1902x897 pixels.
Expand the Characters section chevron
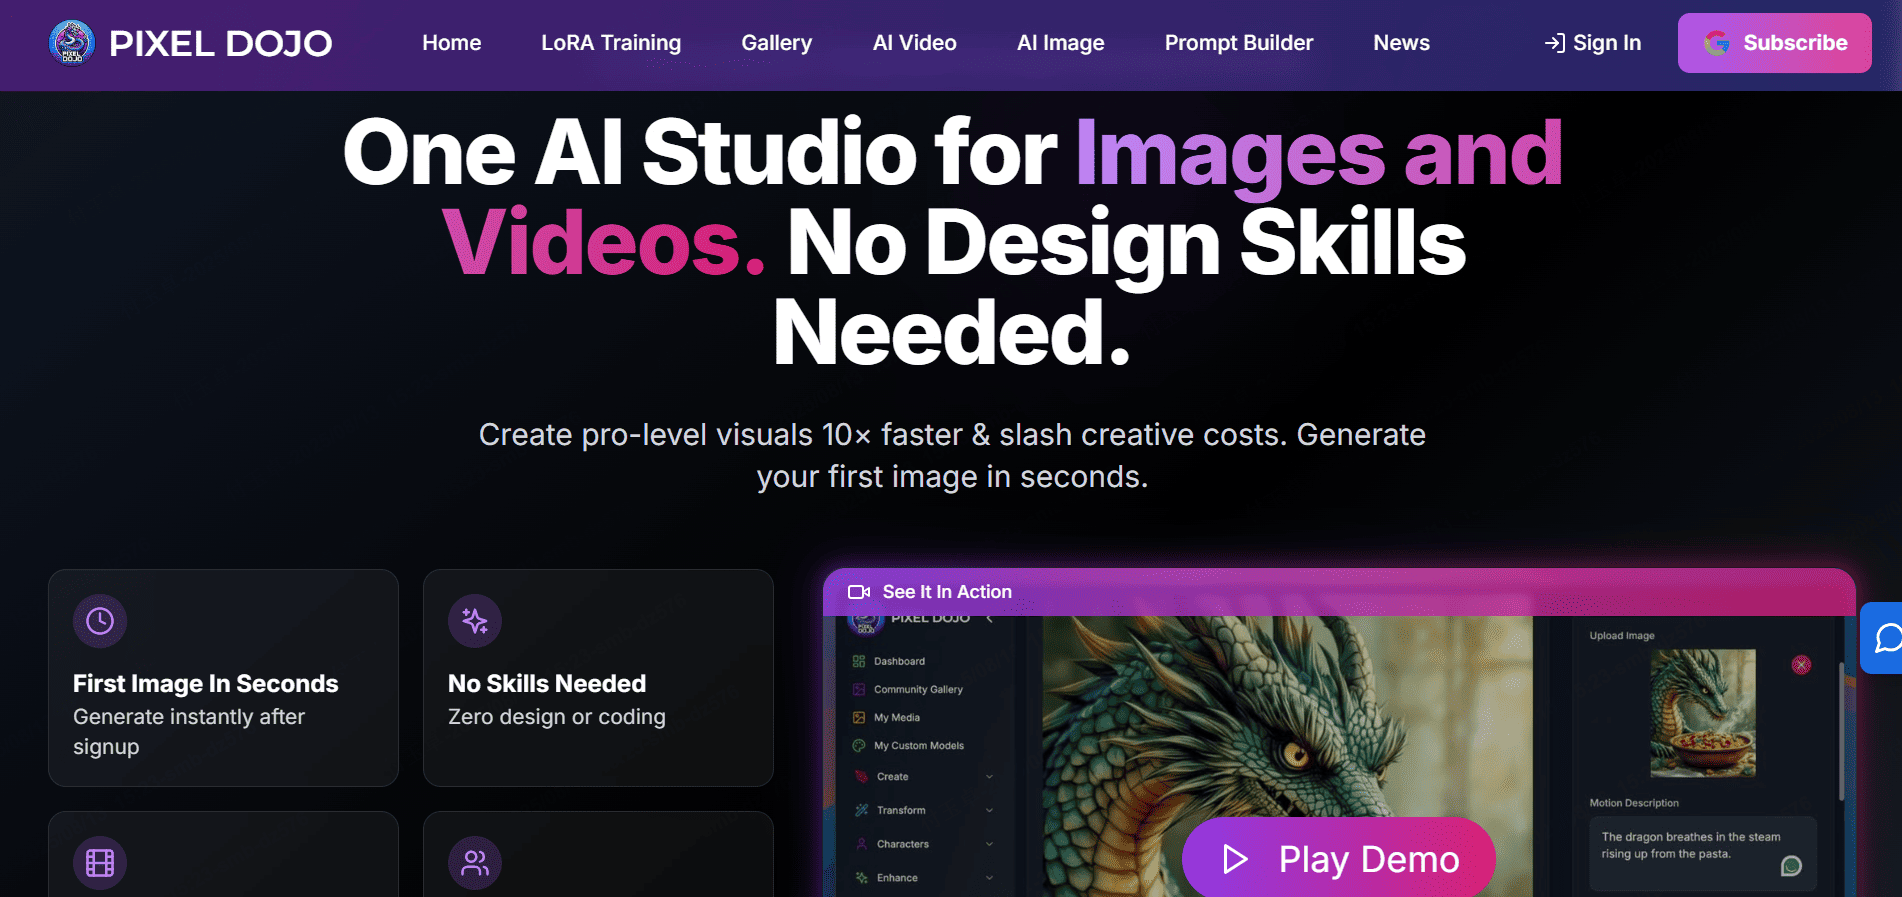coord(989,844)
